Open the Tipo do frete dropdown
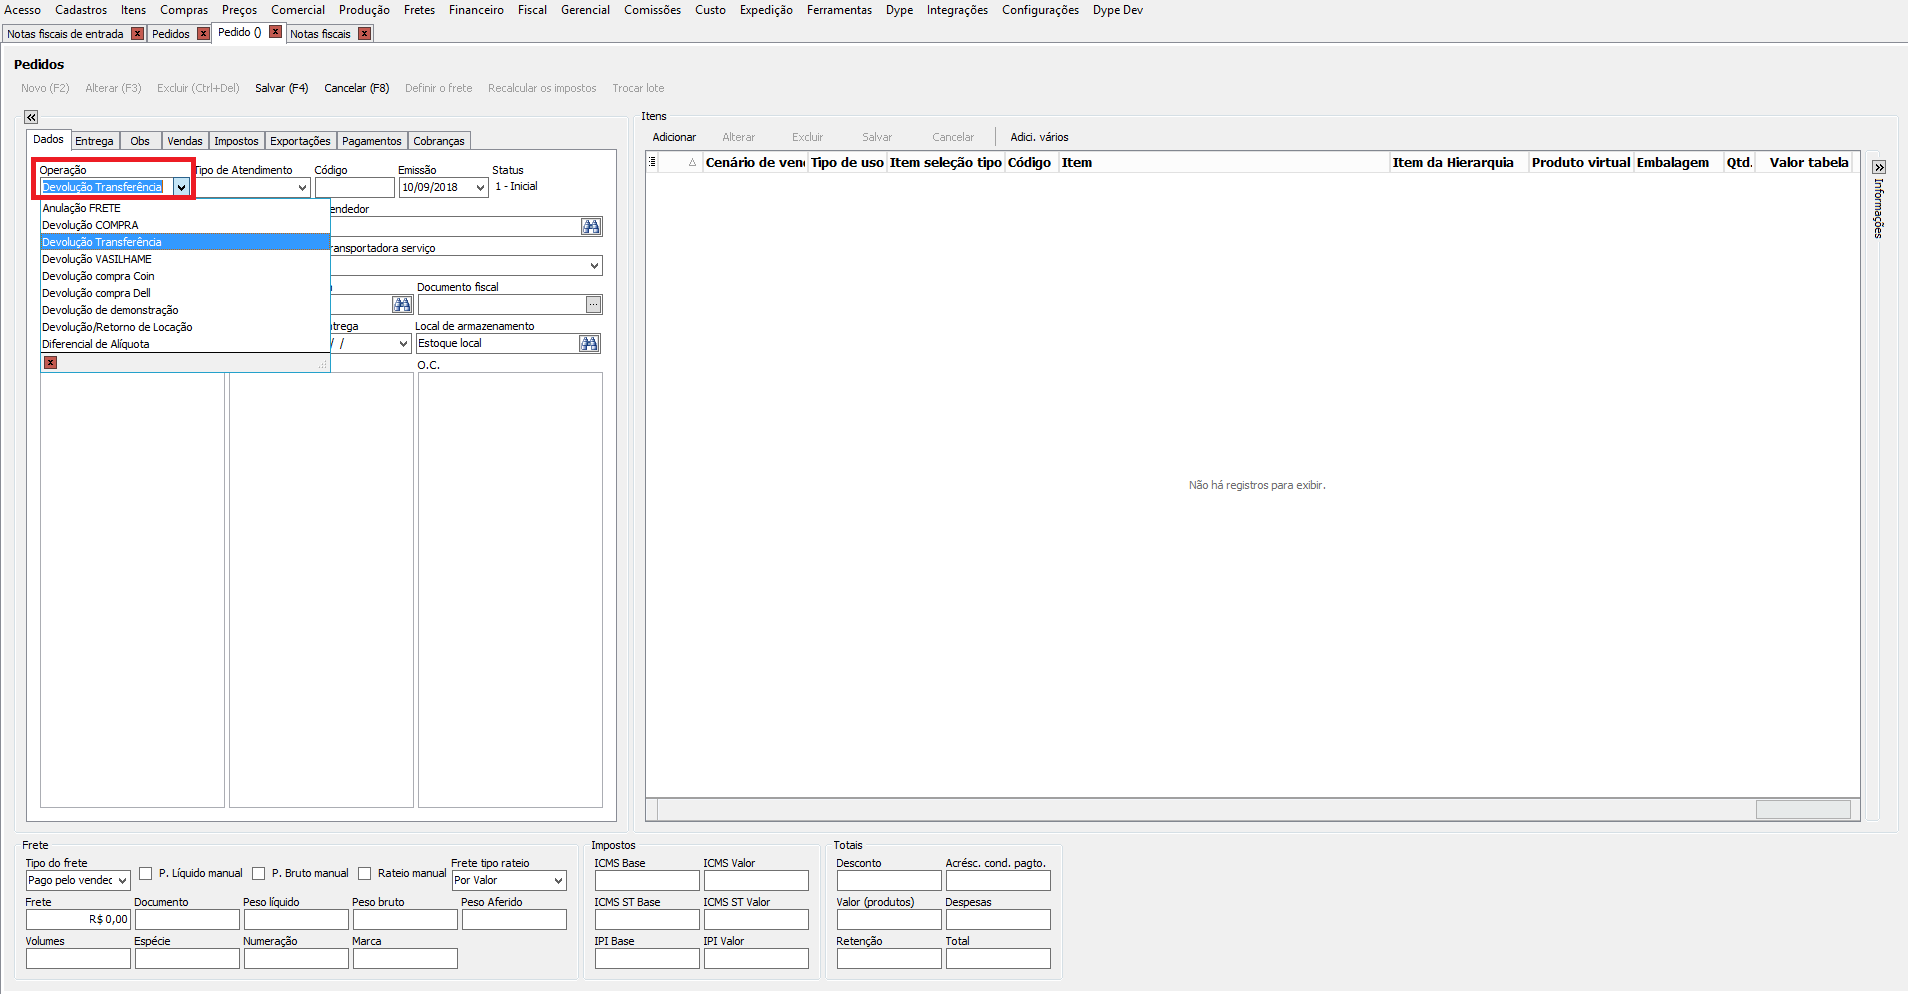 (122, 881)
